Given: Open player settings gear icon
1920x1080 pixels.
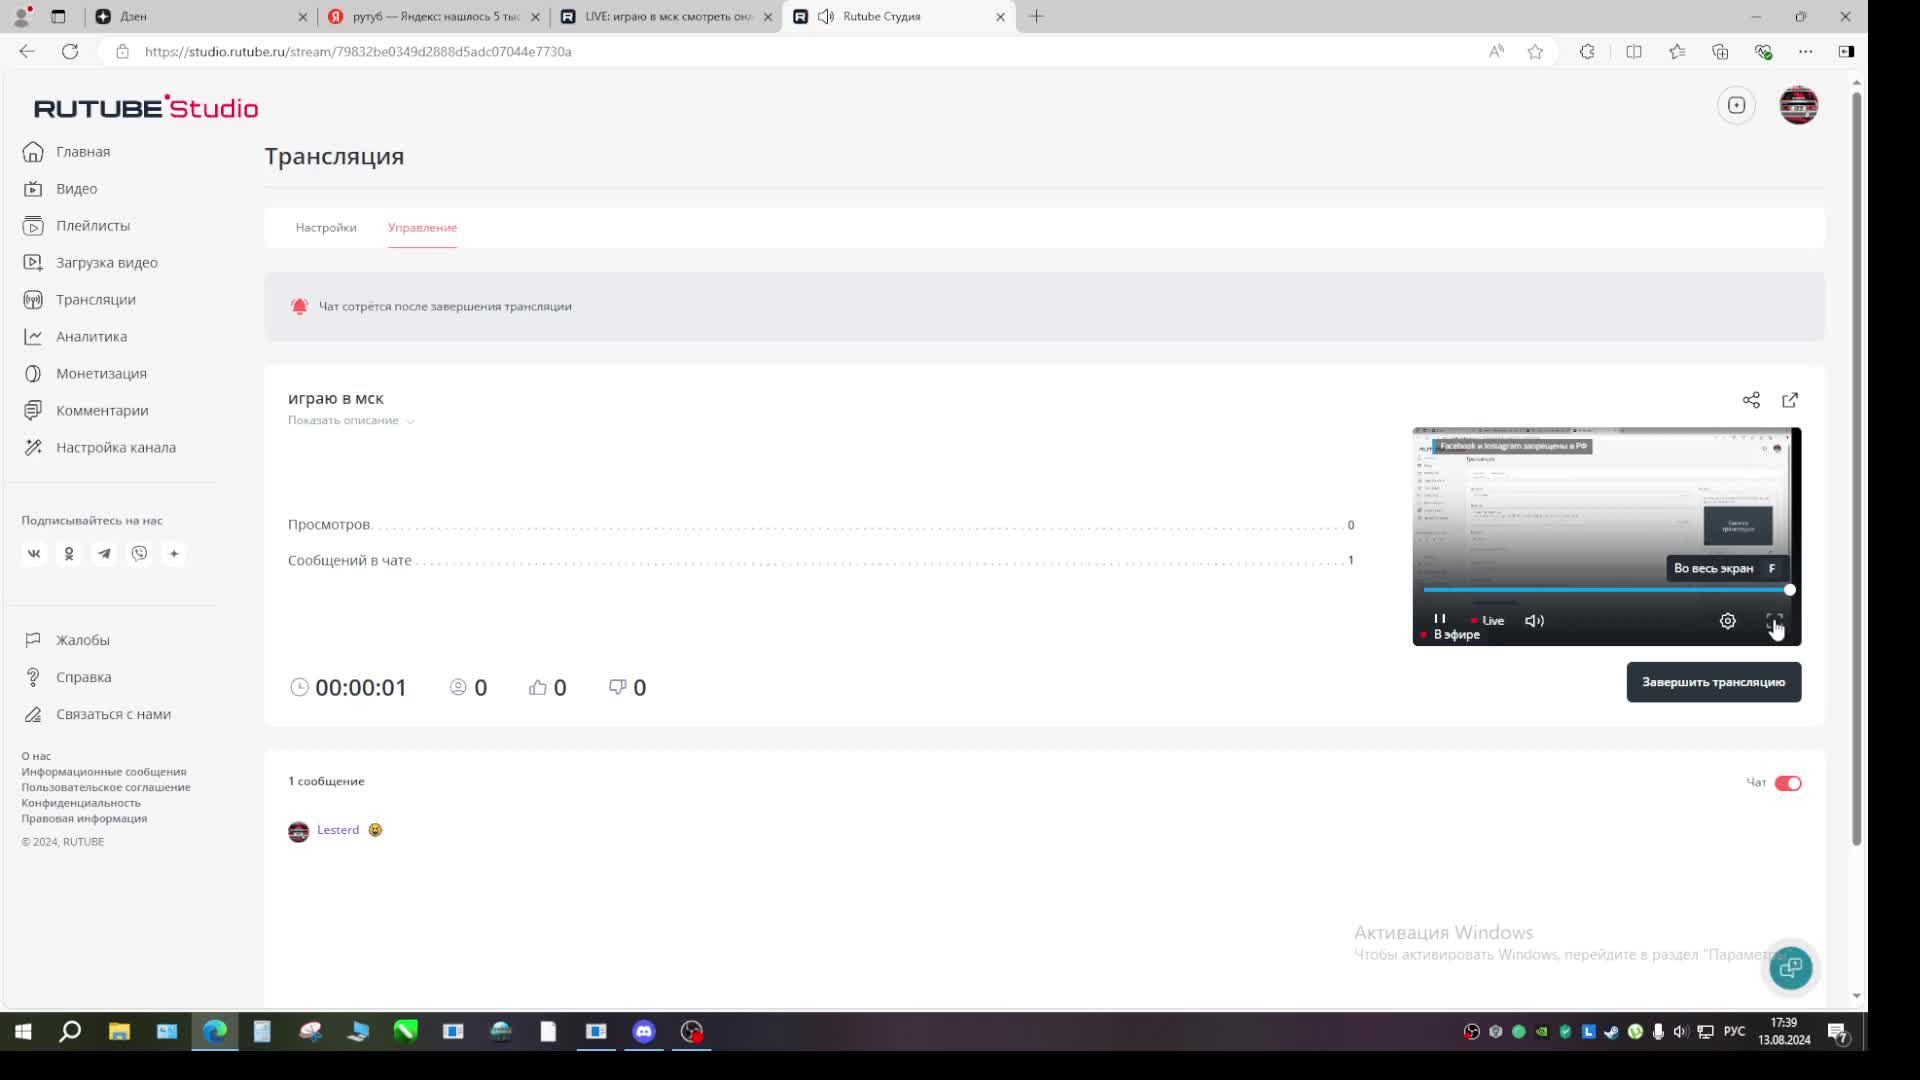Looking at the screenshot, I should (x=1727, y=621).
